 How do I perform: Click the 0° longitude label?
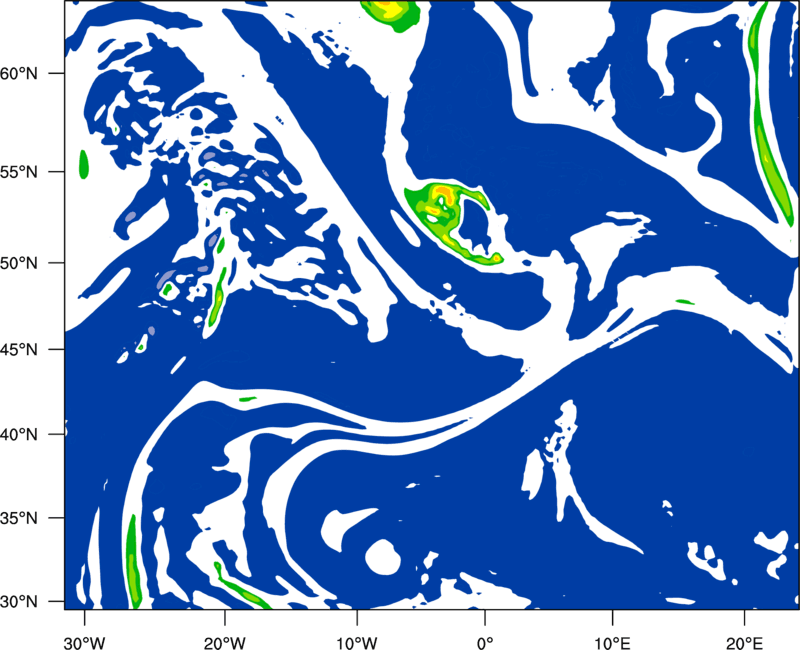coord(484,643)
